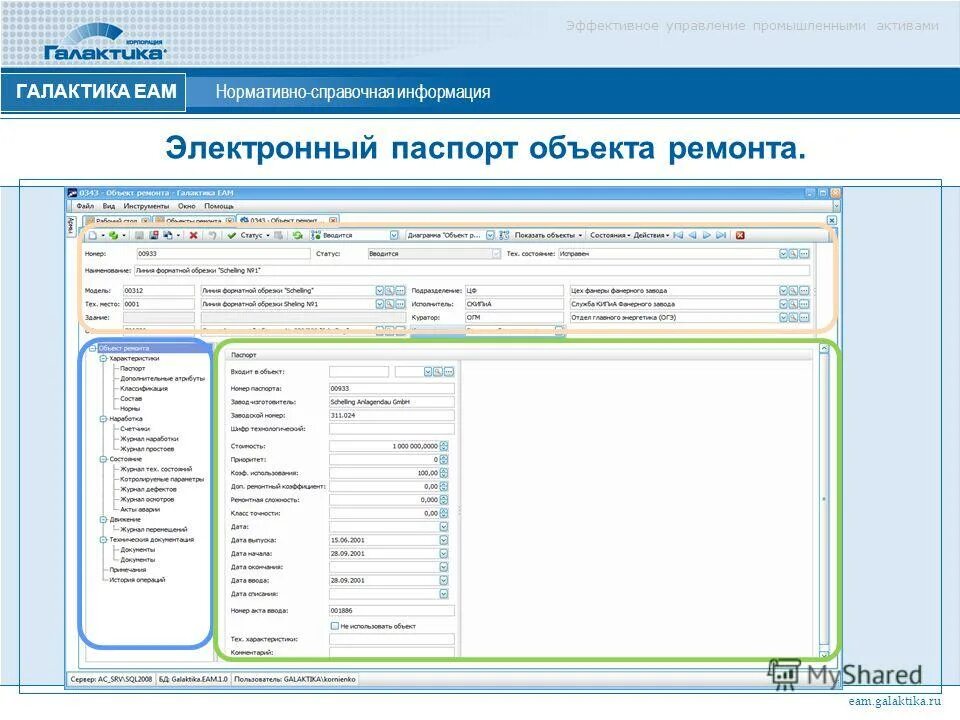Click the refresh icon in the toolbar

(x=298, y=233)
